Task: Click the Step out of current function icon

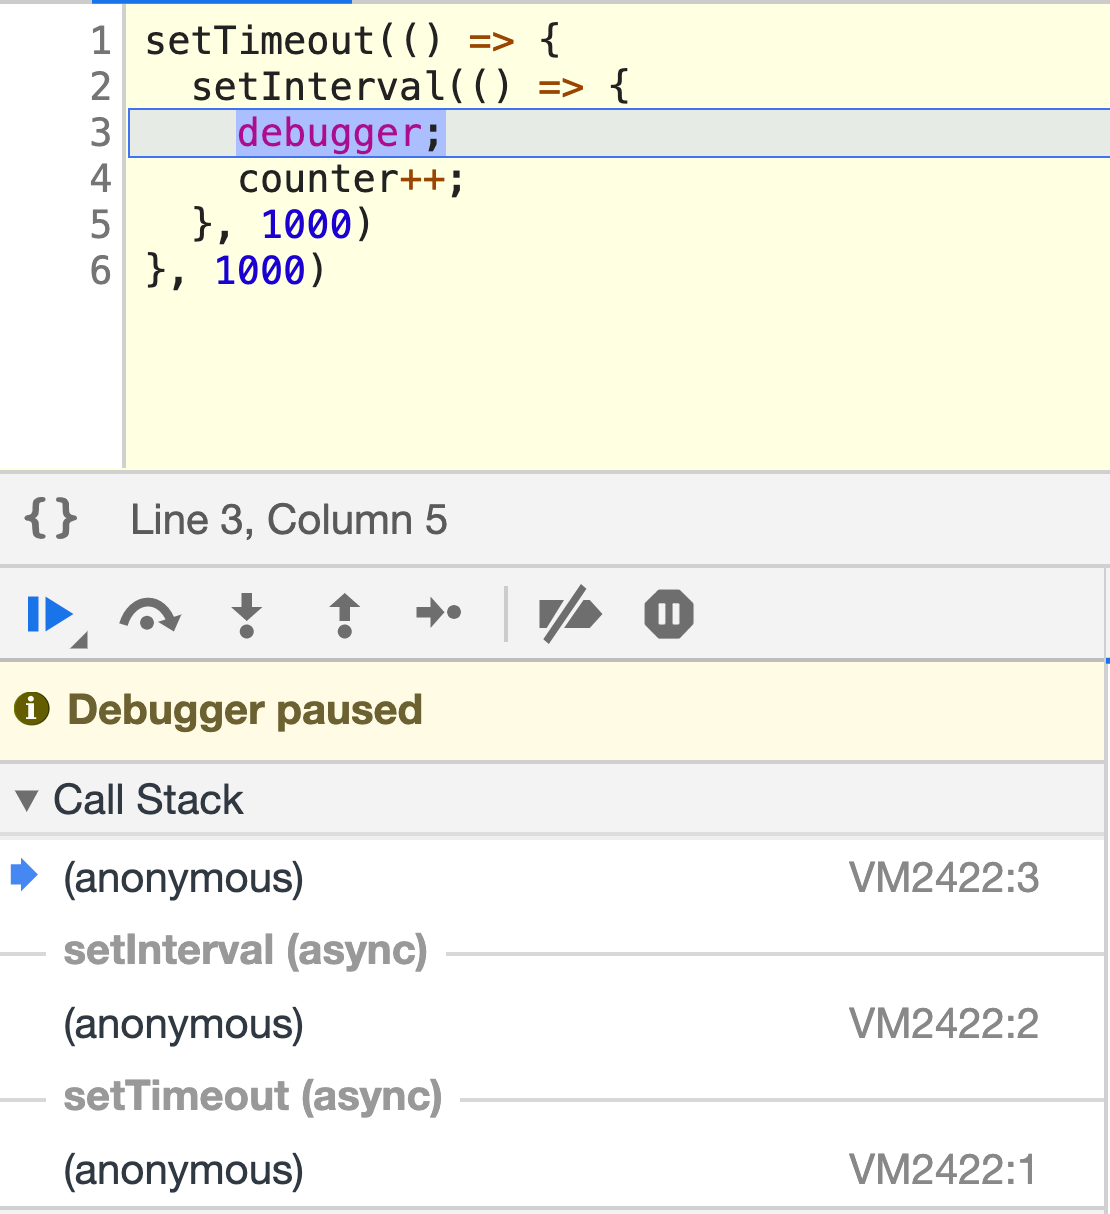Action: coord(343,614)
